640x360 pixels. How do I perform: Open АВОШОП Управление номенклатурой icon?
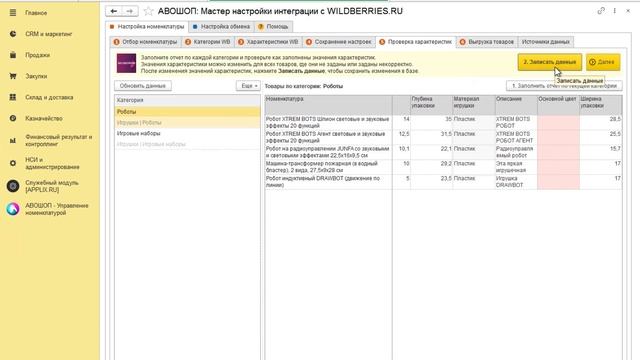pos(13,209)
